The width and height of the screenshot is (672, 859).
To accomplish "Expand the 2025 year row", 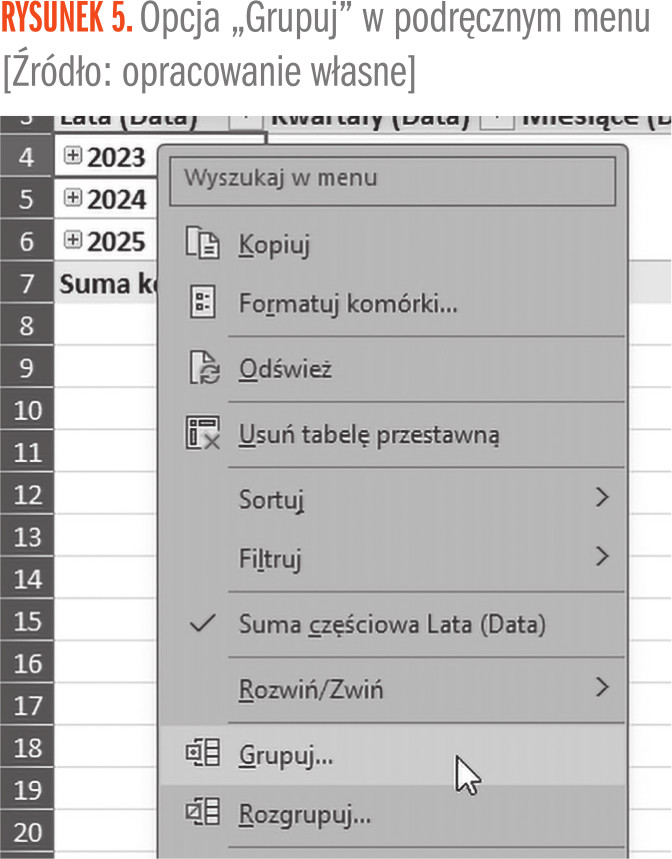I will point(72,240).
